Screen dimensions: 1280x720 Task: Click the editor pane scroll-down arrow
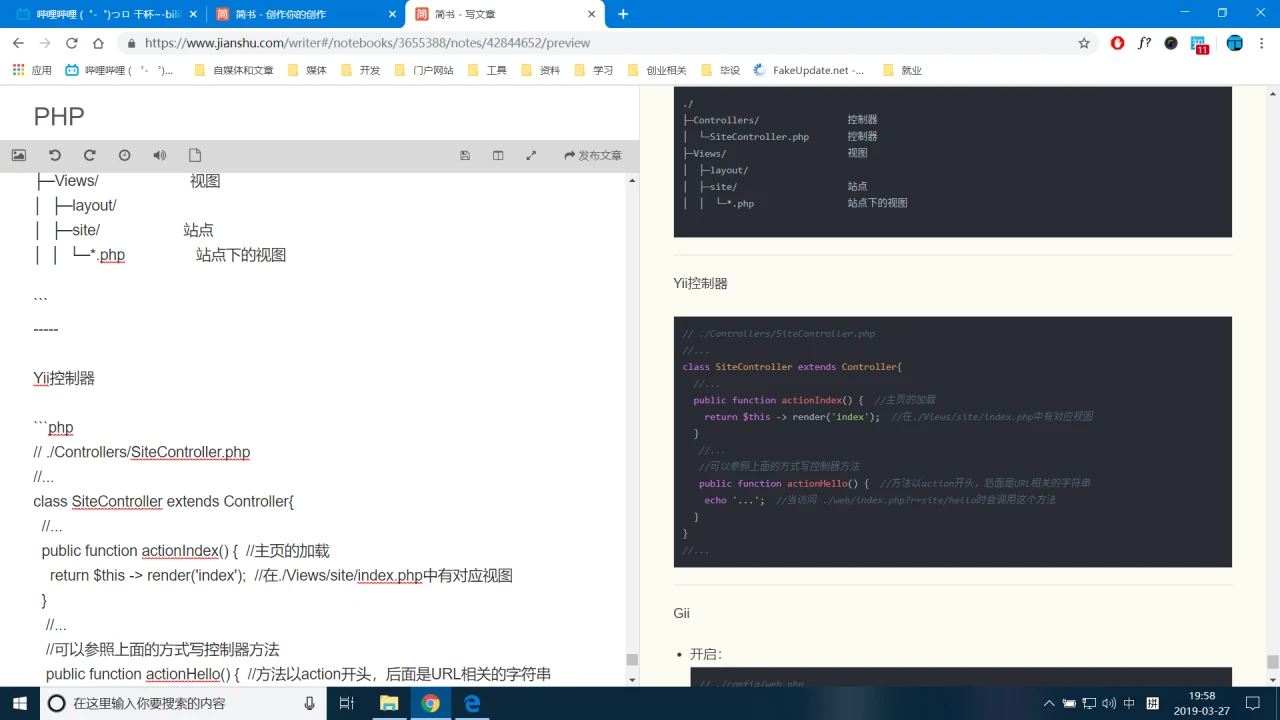pos(632,680)
